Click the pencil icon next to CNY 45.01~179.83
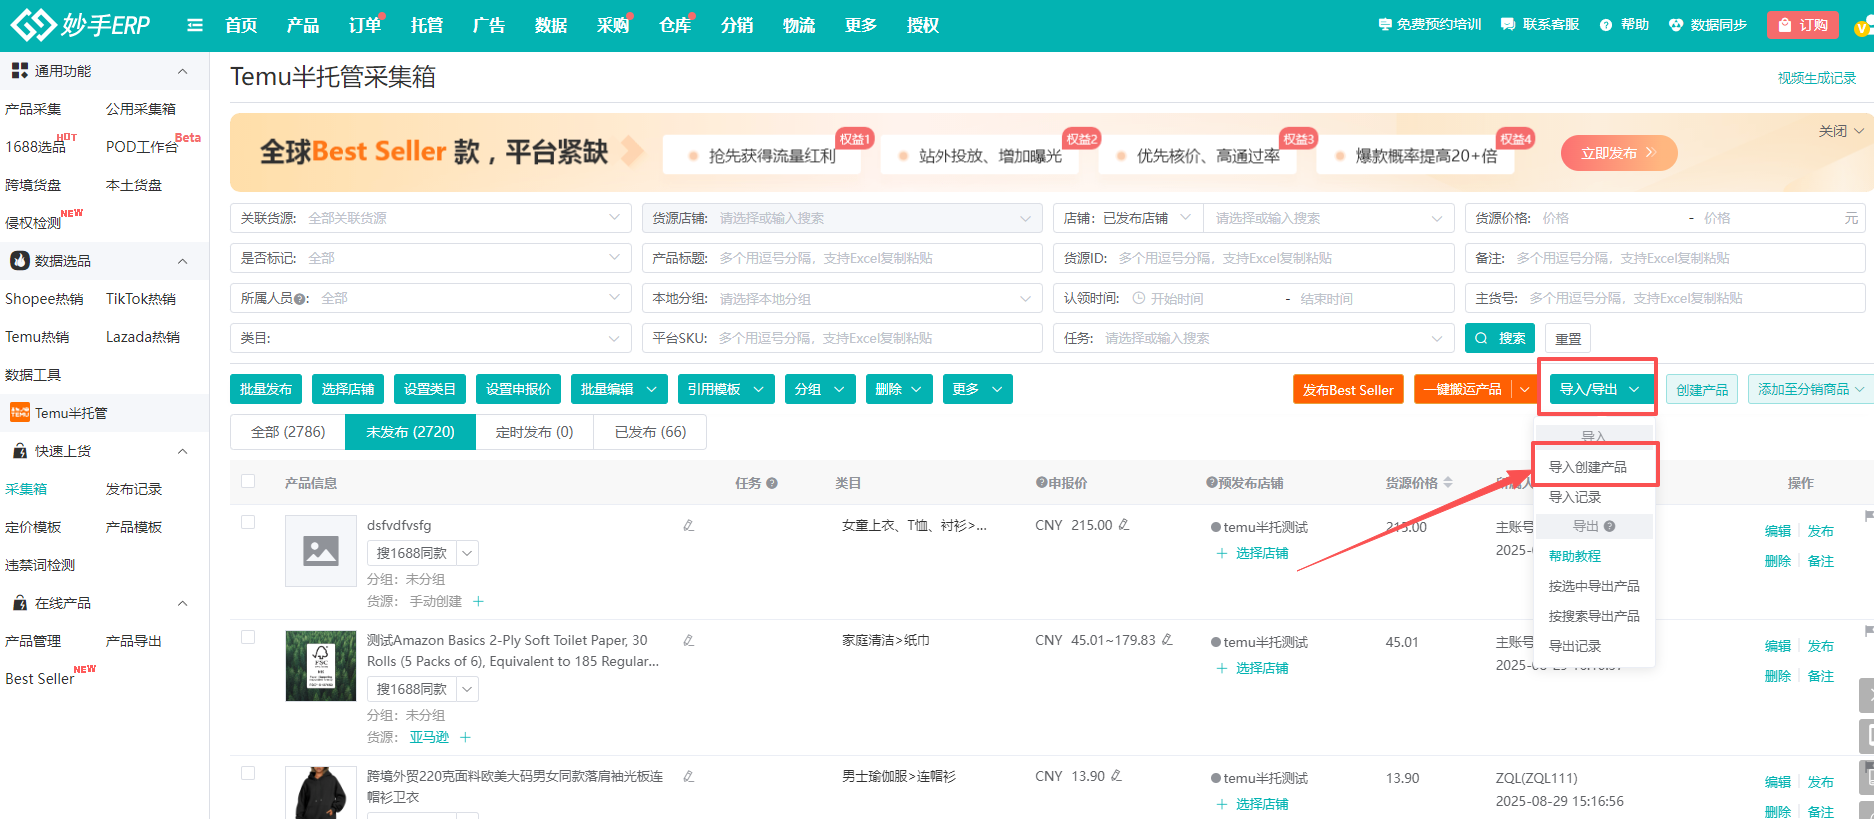The image size is (1874, 819). point(1167,640)
